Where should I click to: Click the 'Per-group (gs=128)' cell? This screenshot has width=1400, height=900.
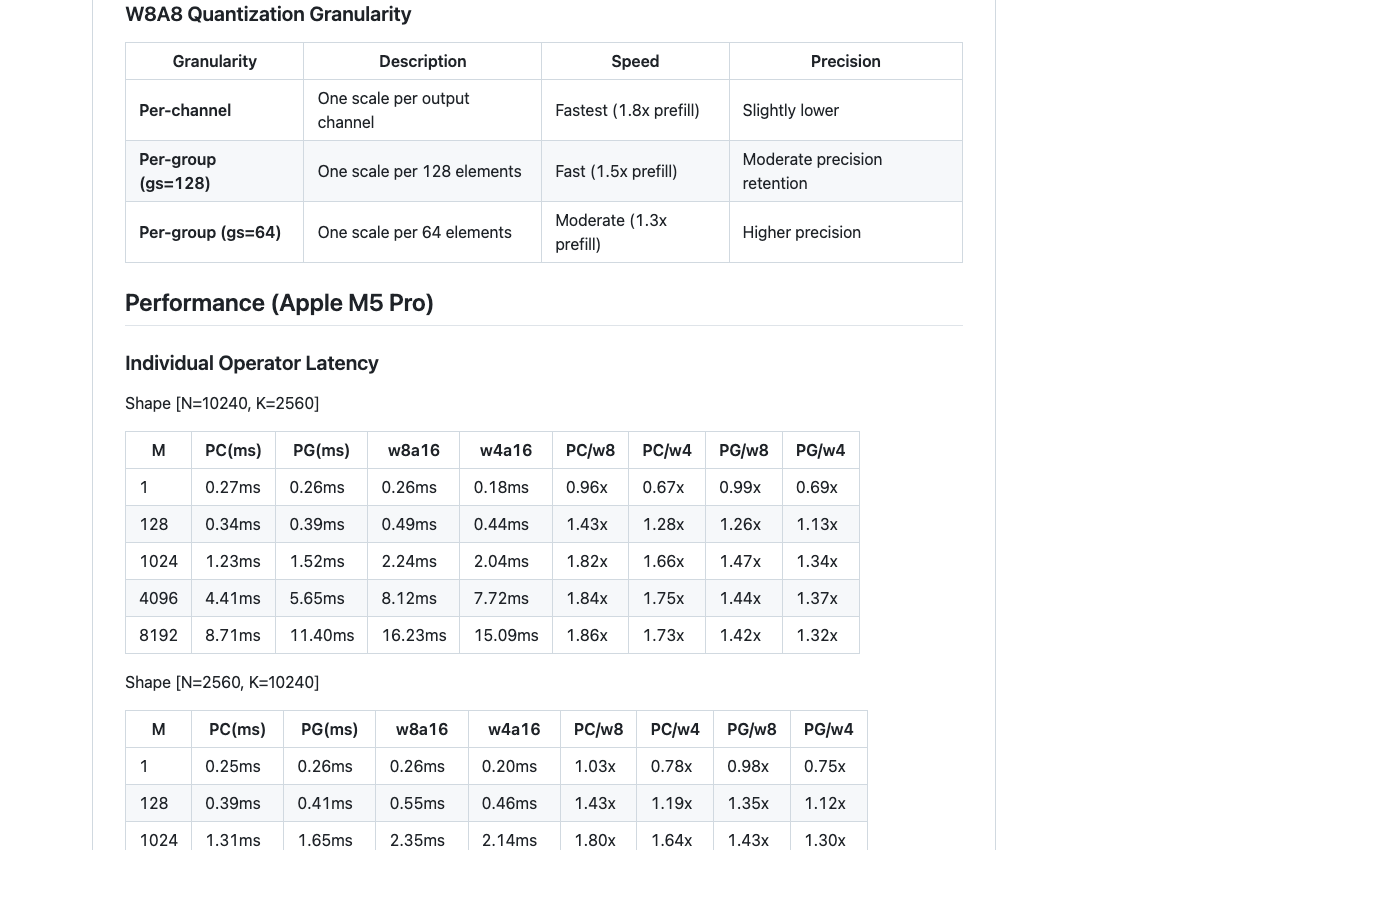coord(214,171)
